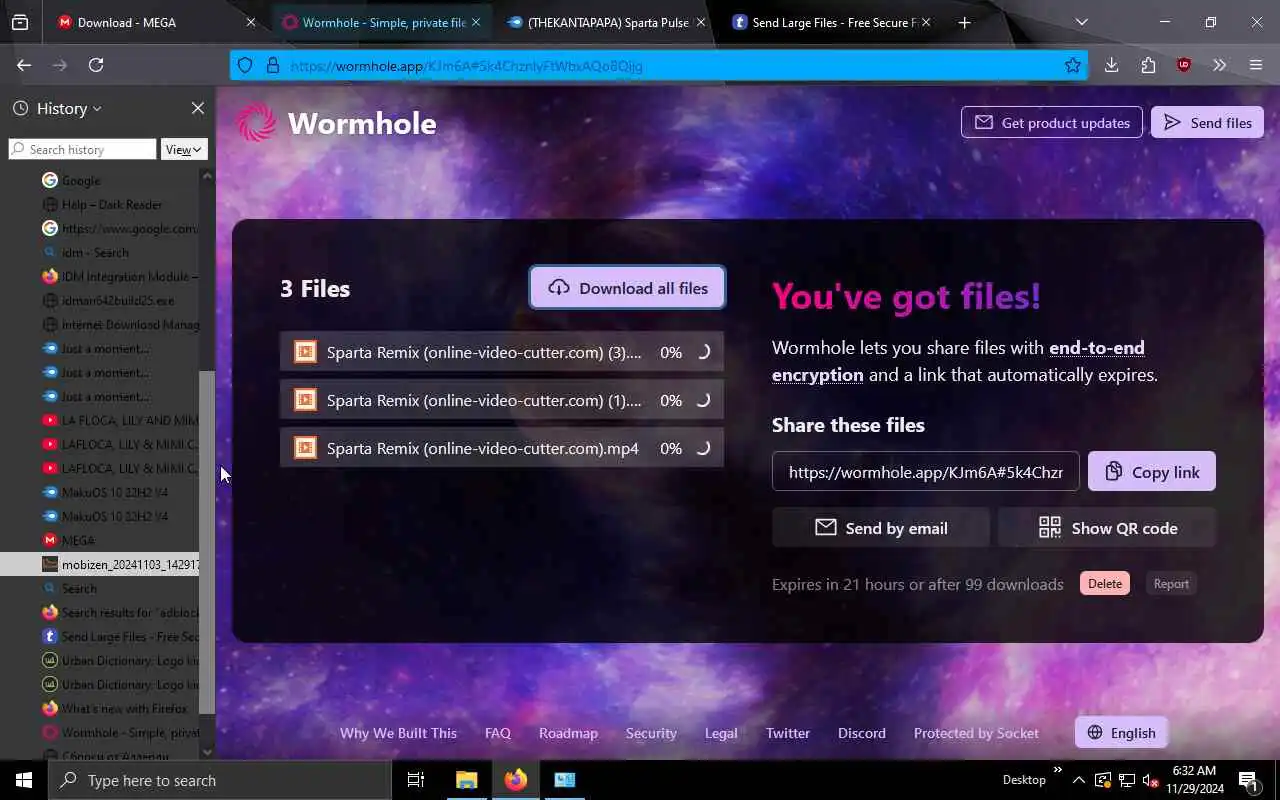The height and width of the screenshot is (800, 1280).
Task: Click the site security padlock icon
Action: click(272, 65)
